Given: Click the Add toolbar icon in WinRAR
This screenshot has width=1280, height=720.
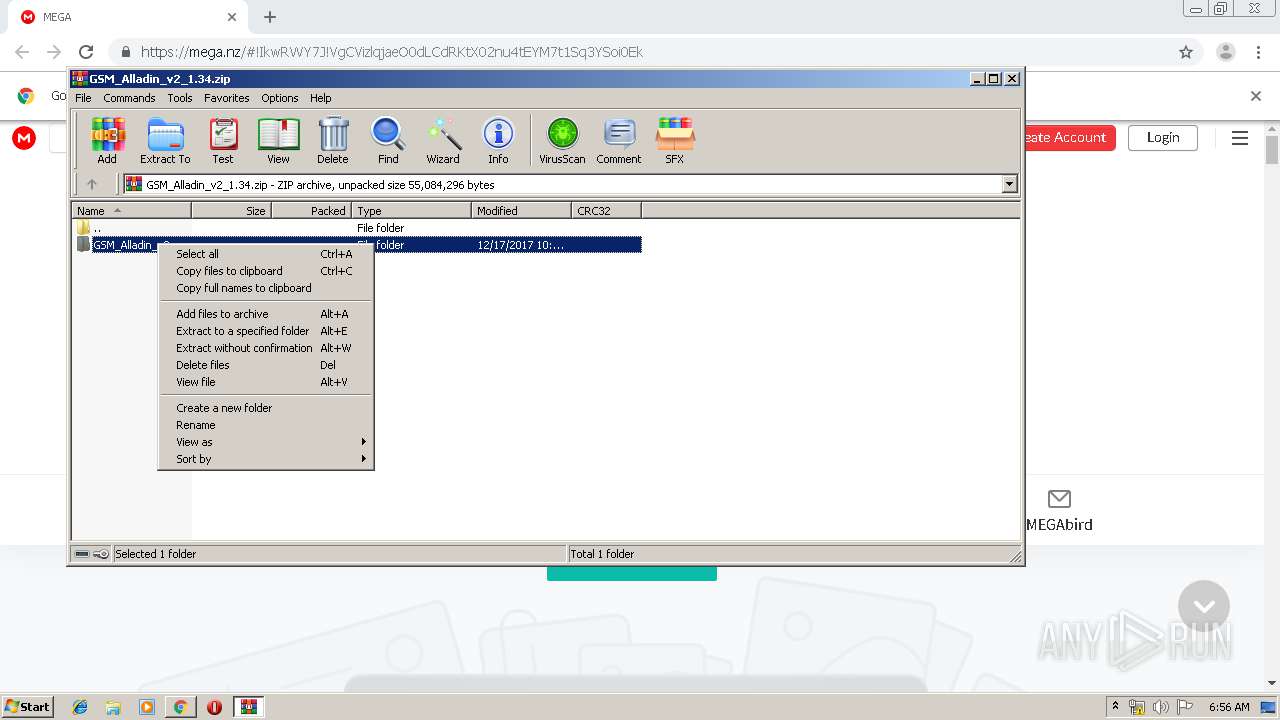Looking at the screenshot, I should tap(107, 140).
